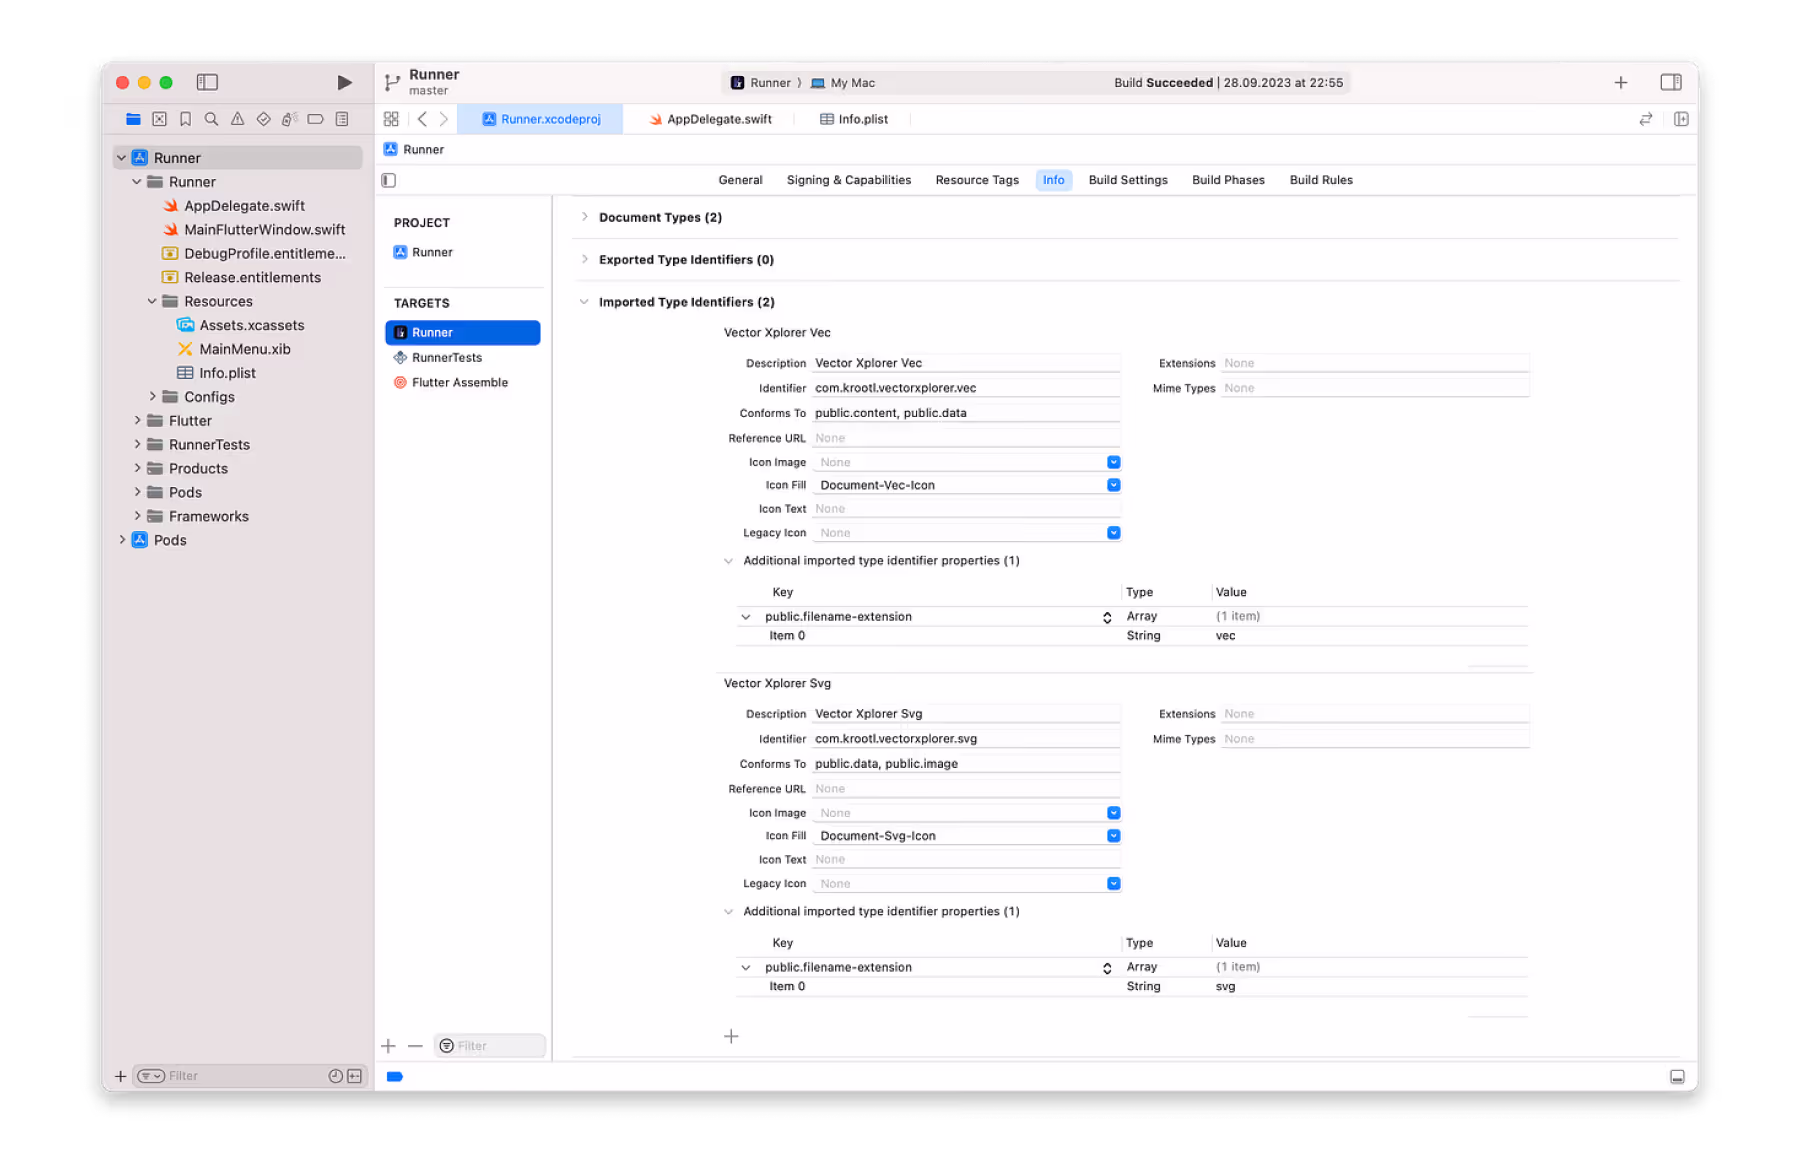Edit the Identifier field com.krootl.vectorxplorer.vec
Screen dimensions: 1800x1154
click(x=965, y=388)
